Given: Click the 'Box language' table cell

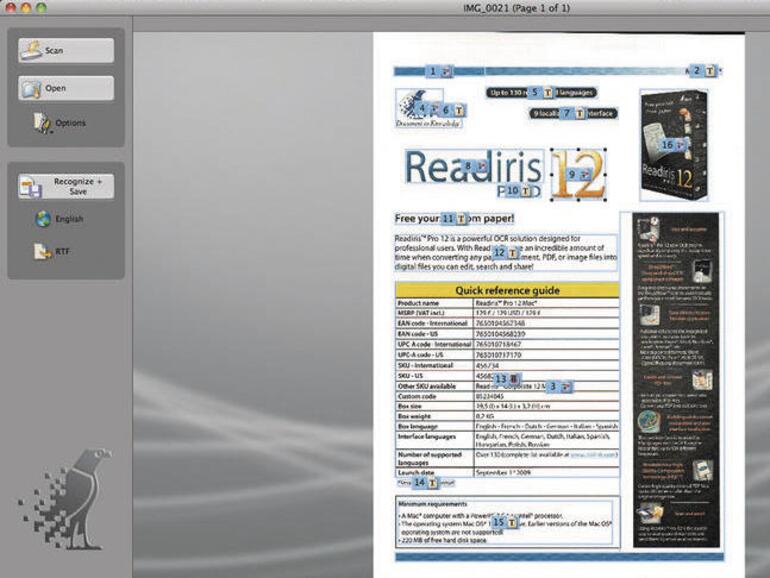Looking at the screenshot, I should pyautogui.click(x=434, y=427).
